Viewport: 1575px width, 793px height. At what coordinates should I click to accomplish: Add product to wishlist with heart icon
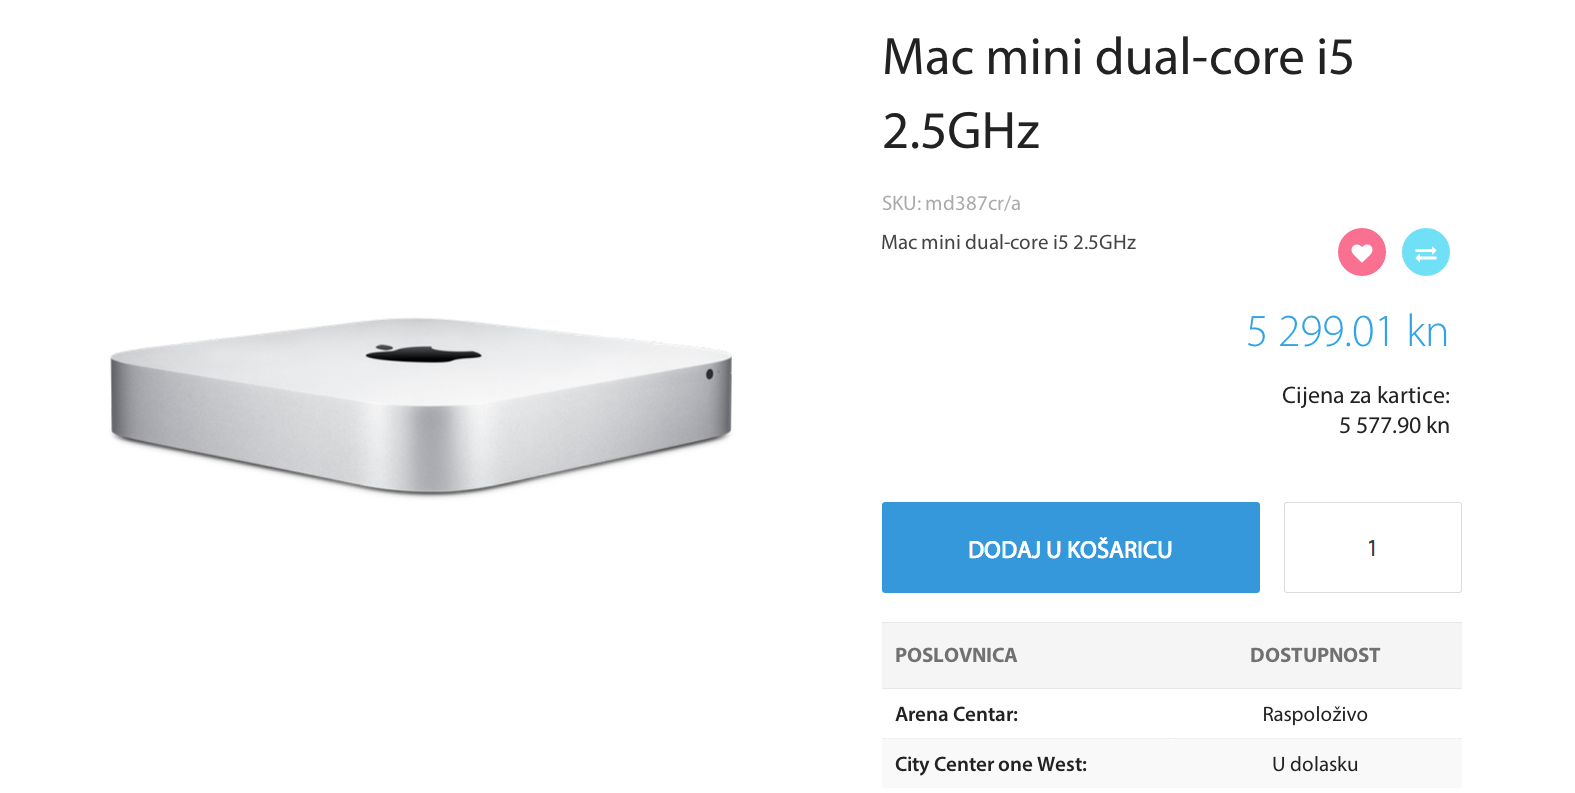coord(1361,252)
